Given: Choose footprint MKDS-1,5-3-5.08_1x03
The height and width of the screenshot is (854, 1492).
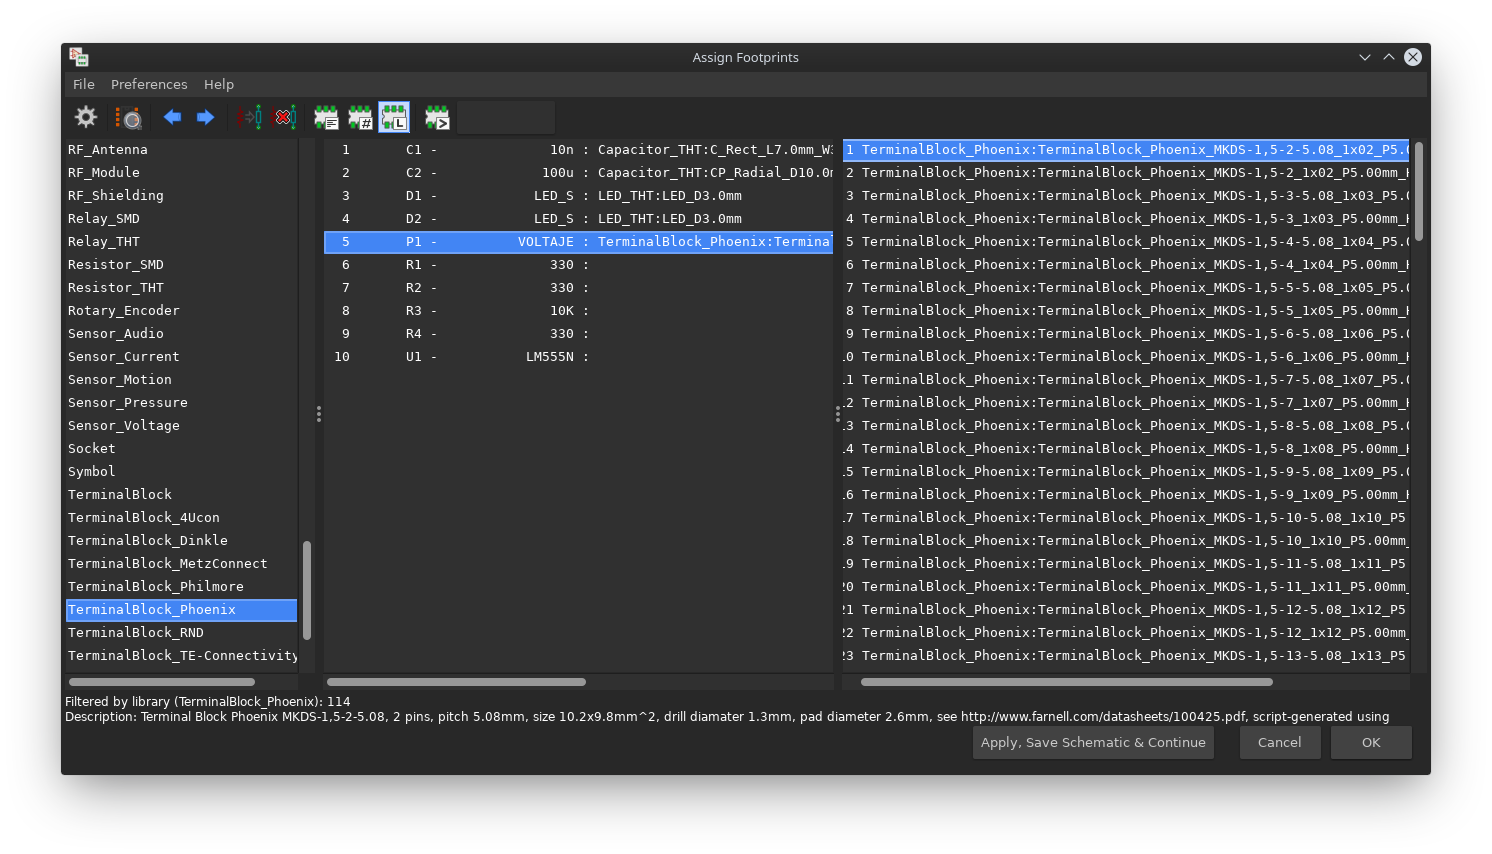Looking at the screenshot, I should pos(1126,196).
